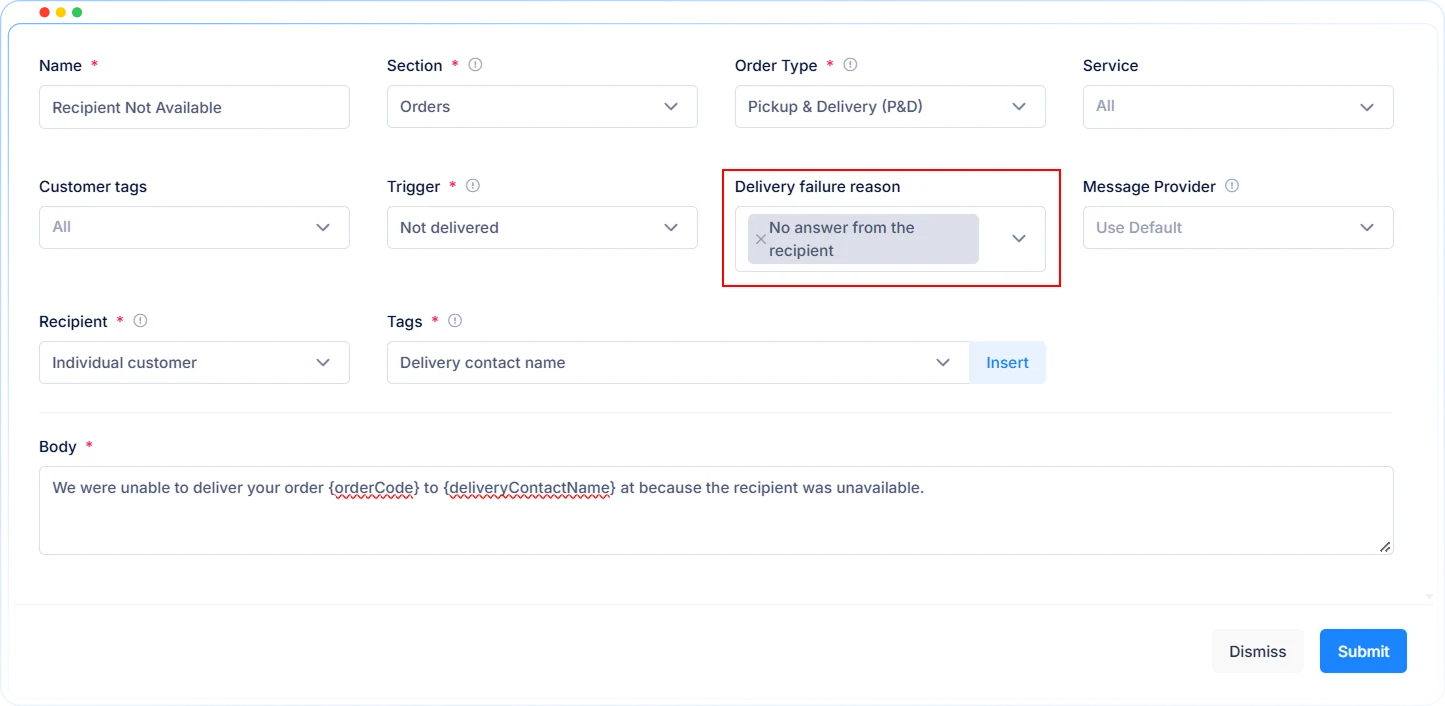The height and width of the screenshot is (706, 1445).
Task: Click the Customer tags label
Action: click(93, 187)
